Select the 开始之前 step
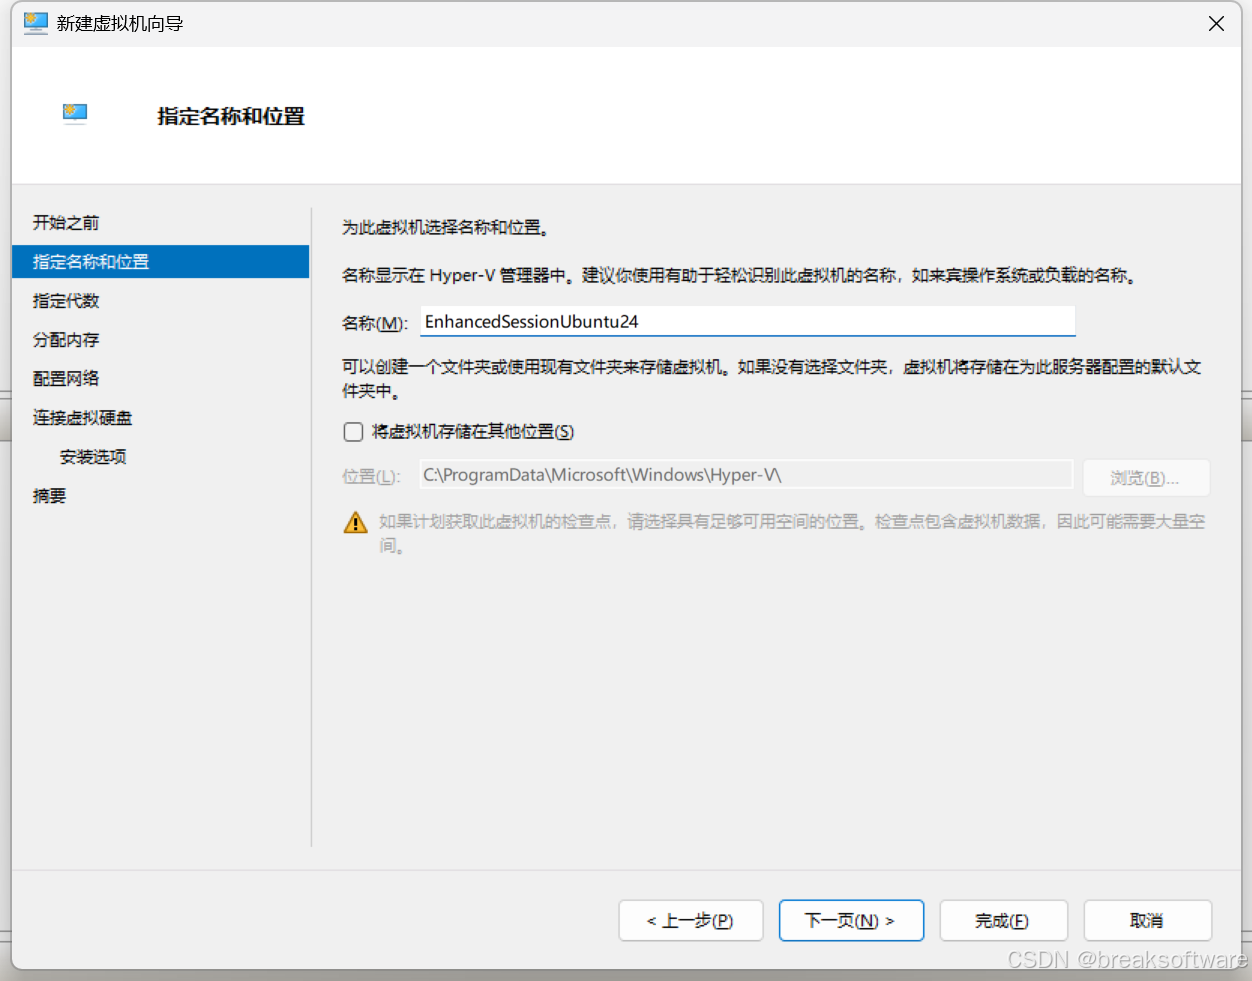This screenshot has width=1252, height=981. point(66,222)
